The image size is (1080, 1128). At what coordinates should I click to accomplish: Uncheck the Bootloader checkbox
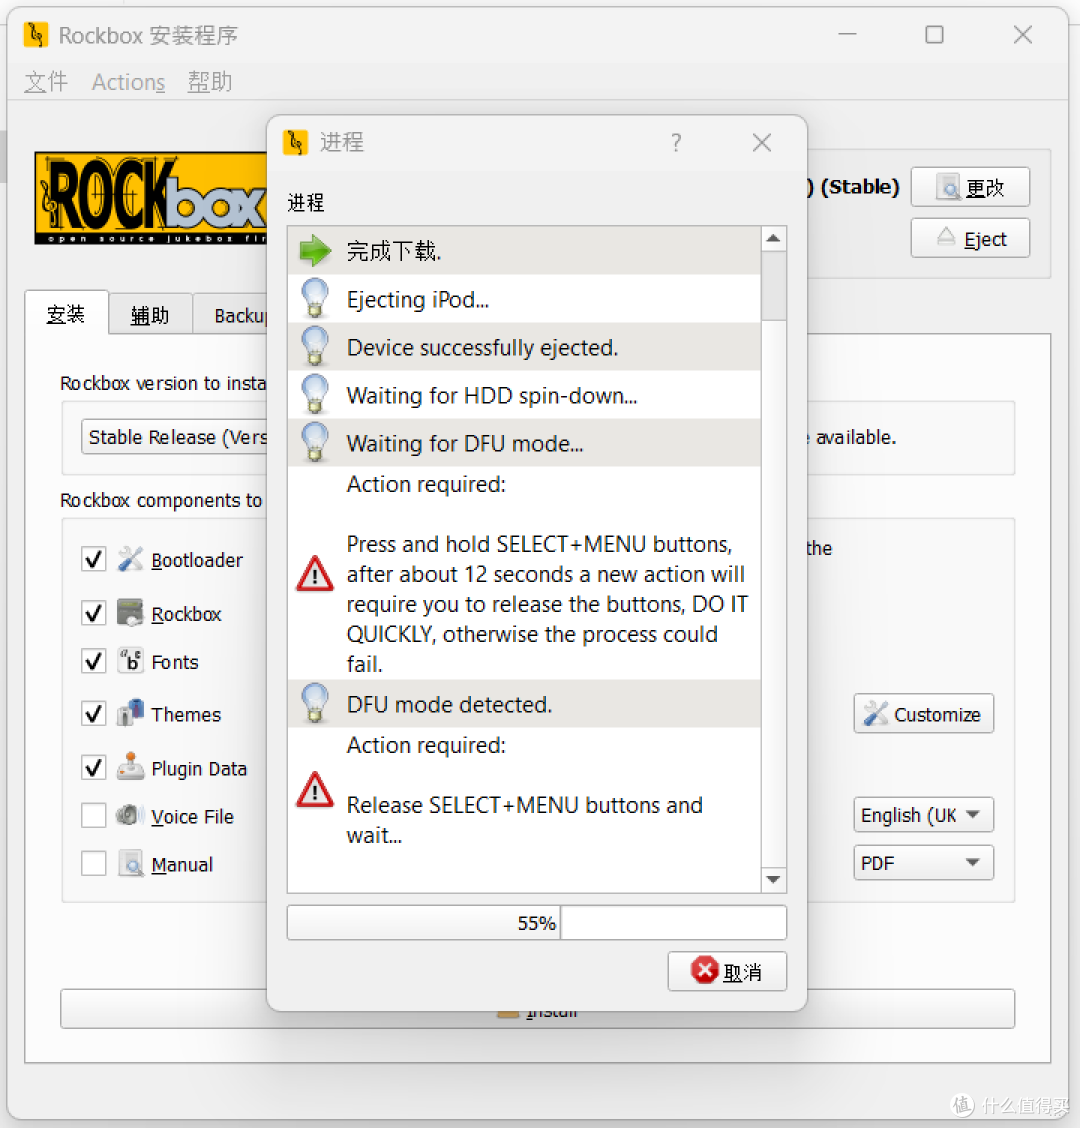point(94,559)
